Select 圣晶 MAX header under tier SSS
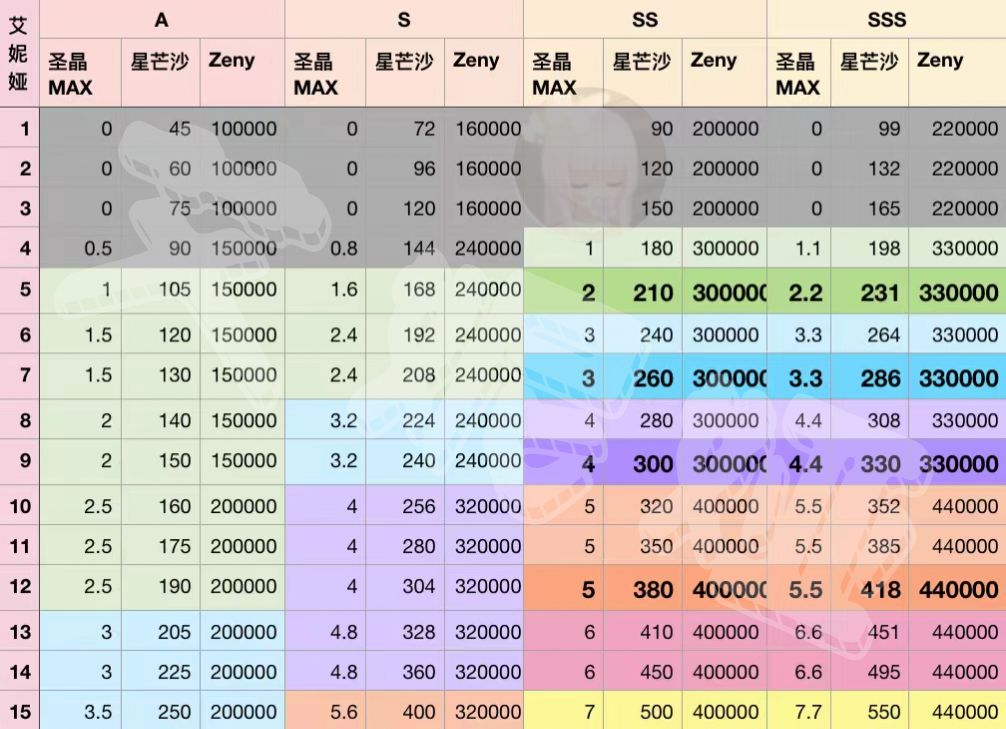Image resolution: width=1006 pixels, height=729 pixels. click(x=799, y=73)
